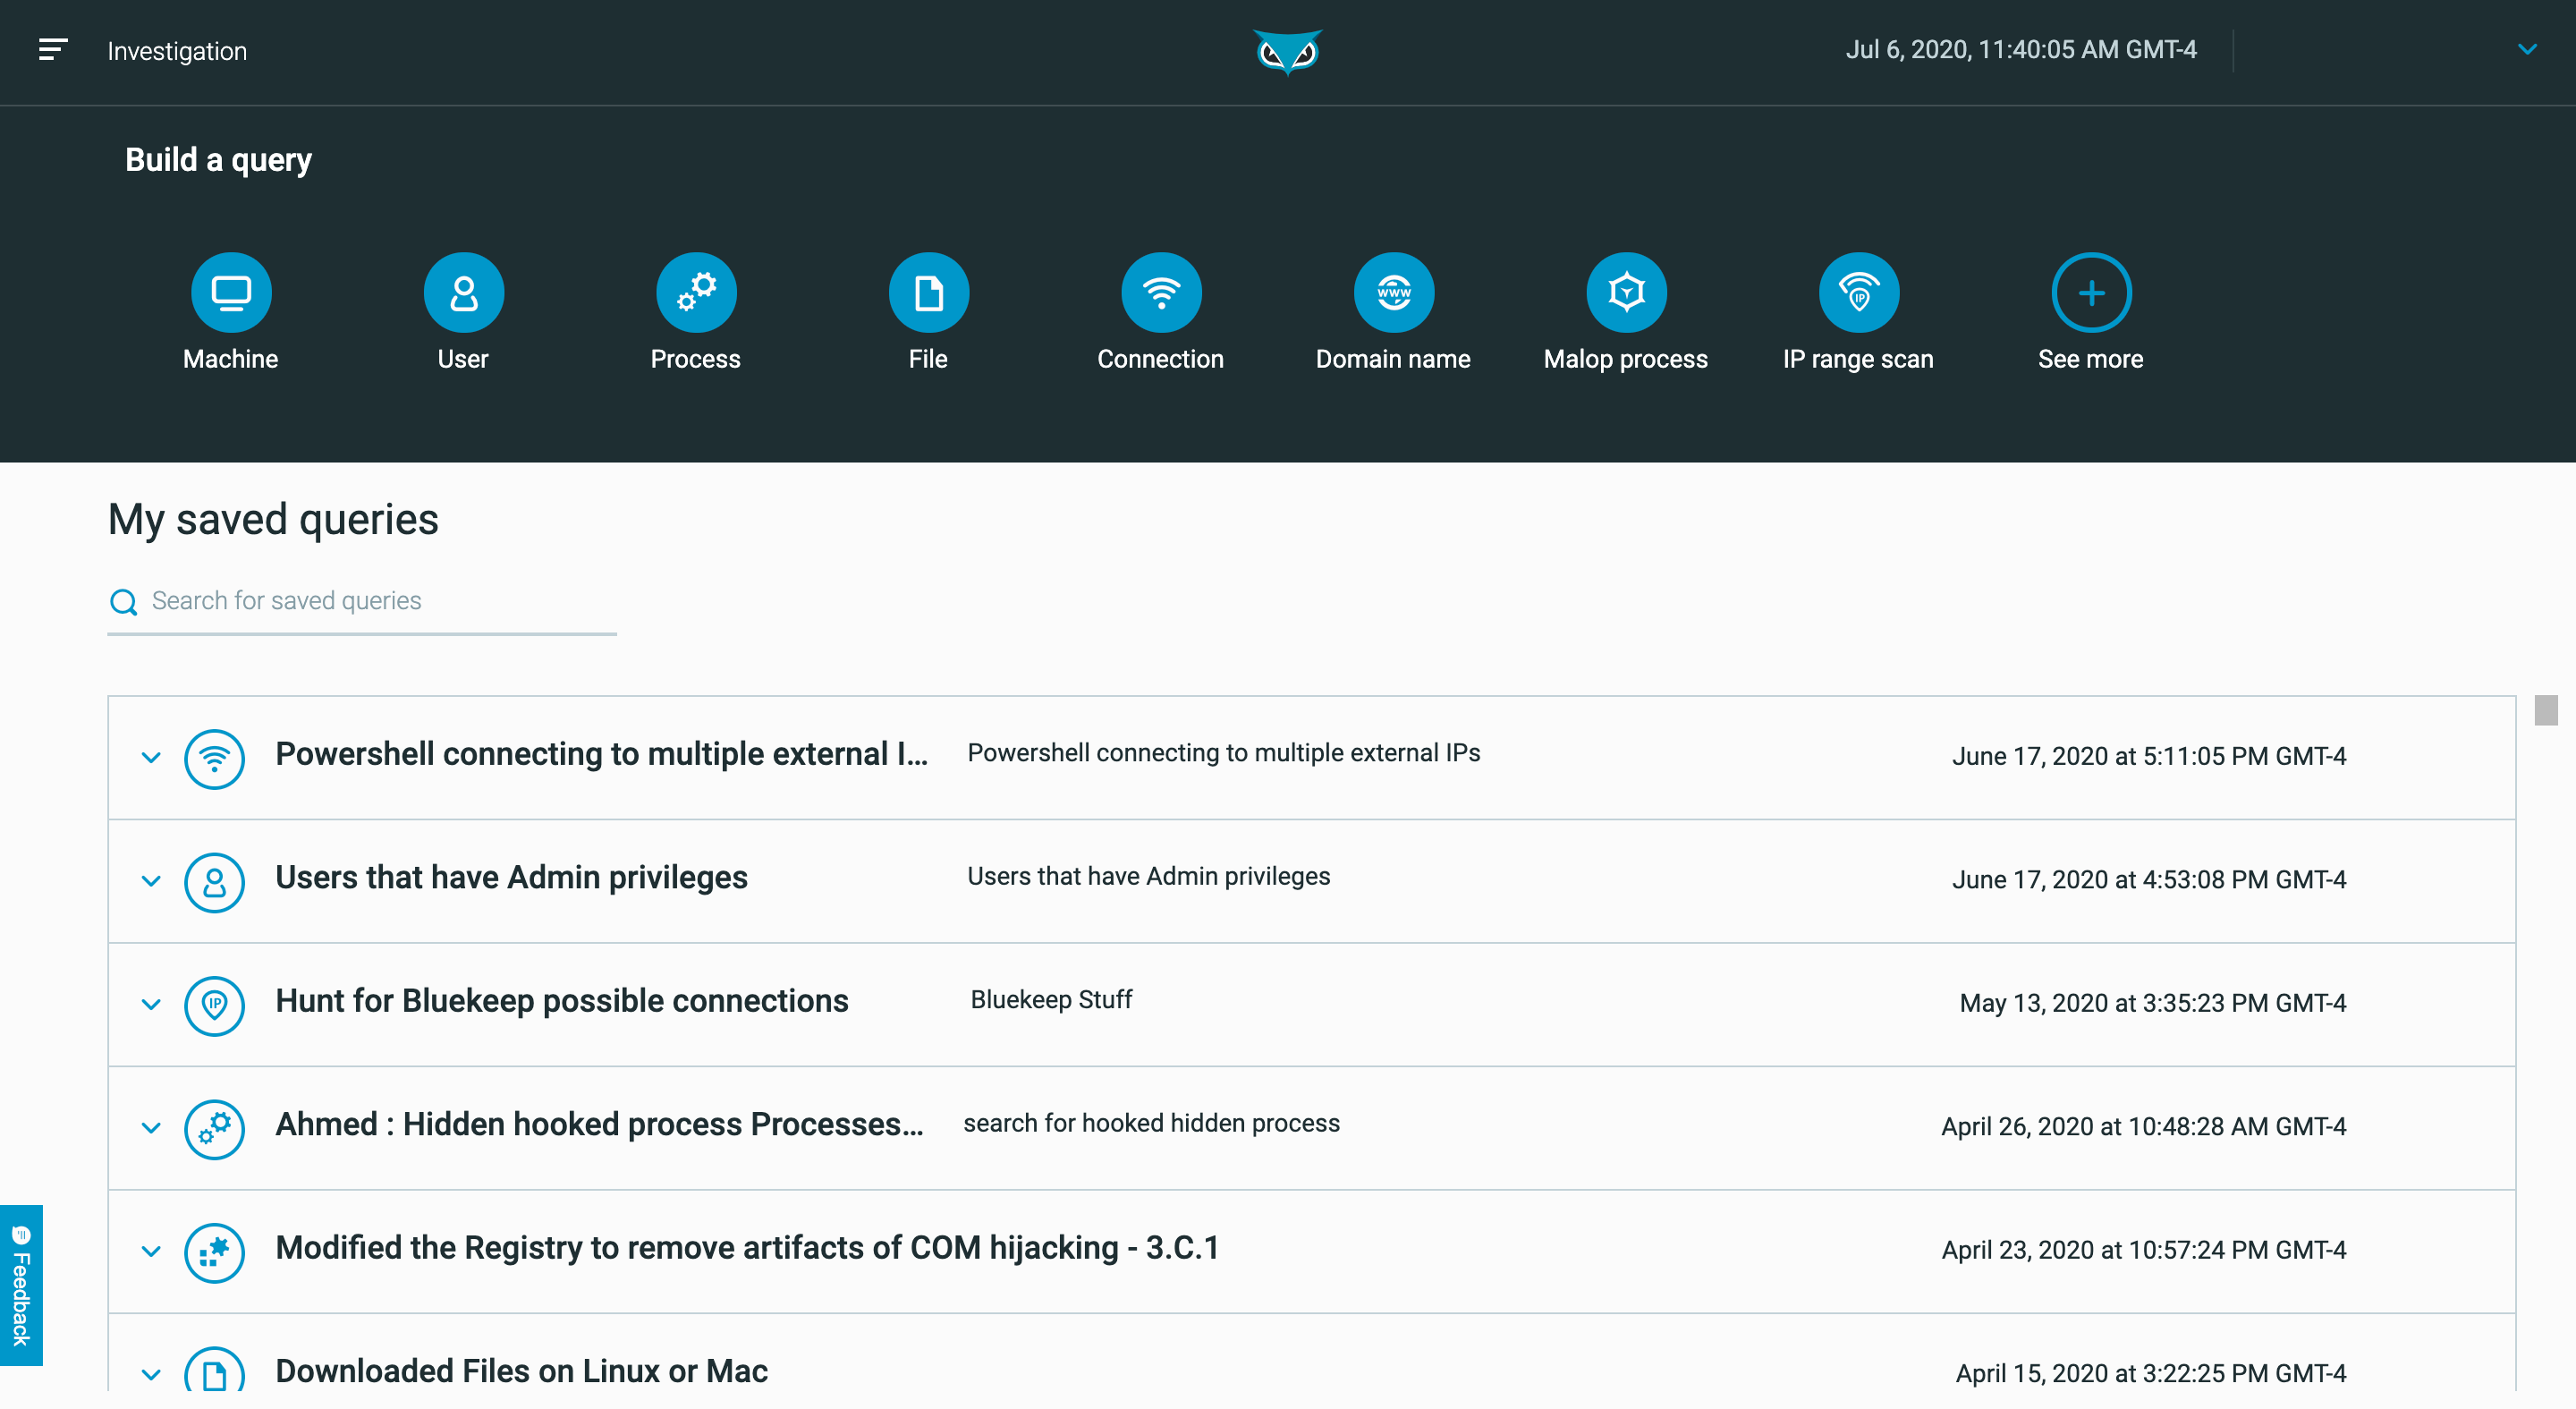Click the Investigation page title
Image resolution: width=2576 pixels, height=1409 pixels.
click(x=177, y=51)
